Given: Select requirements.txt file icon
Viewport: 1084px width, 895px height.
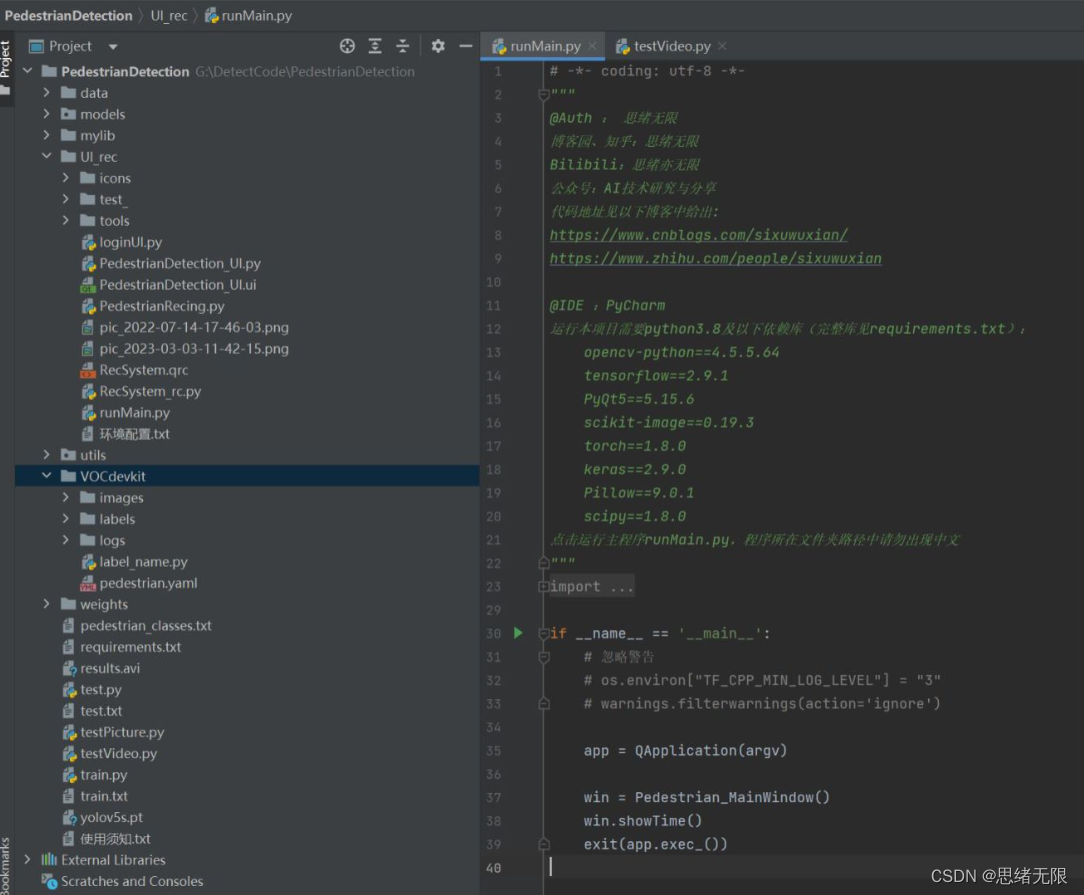Looking at the screenshot, I should click(x=68, y=647).
